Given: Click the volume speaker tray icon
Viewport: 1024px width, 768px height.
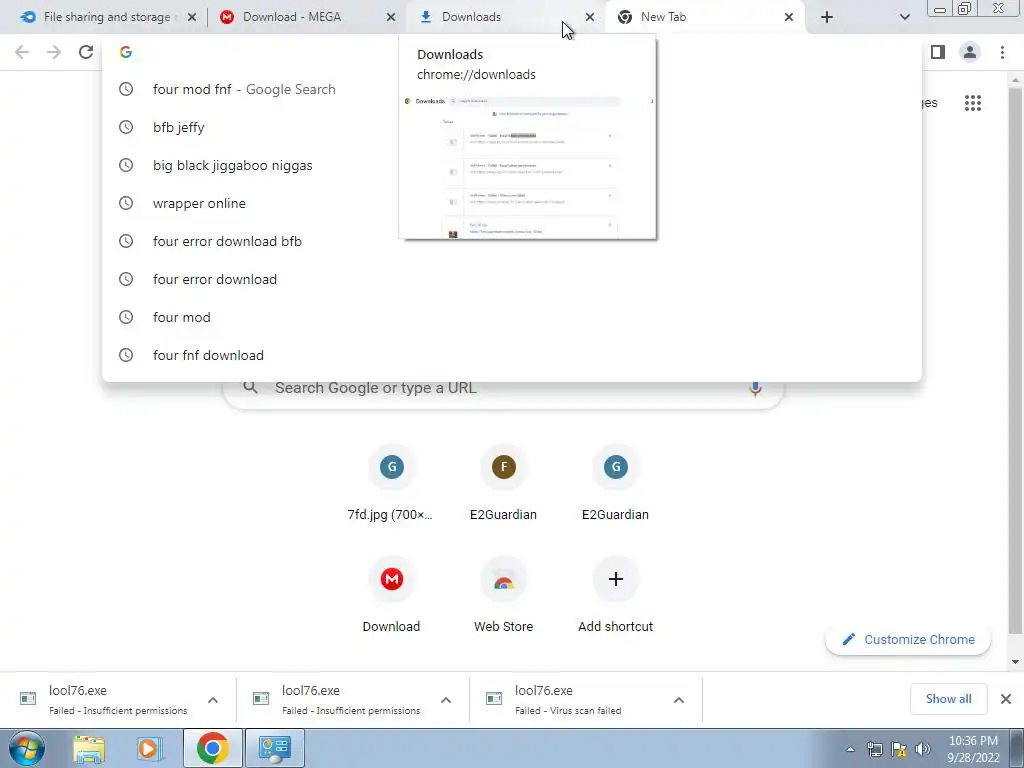Looking at the screenshot, I should (923, 749).
